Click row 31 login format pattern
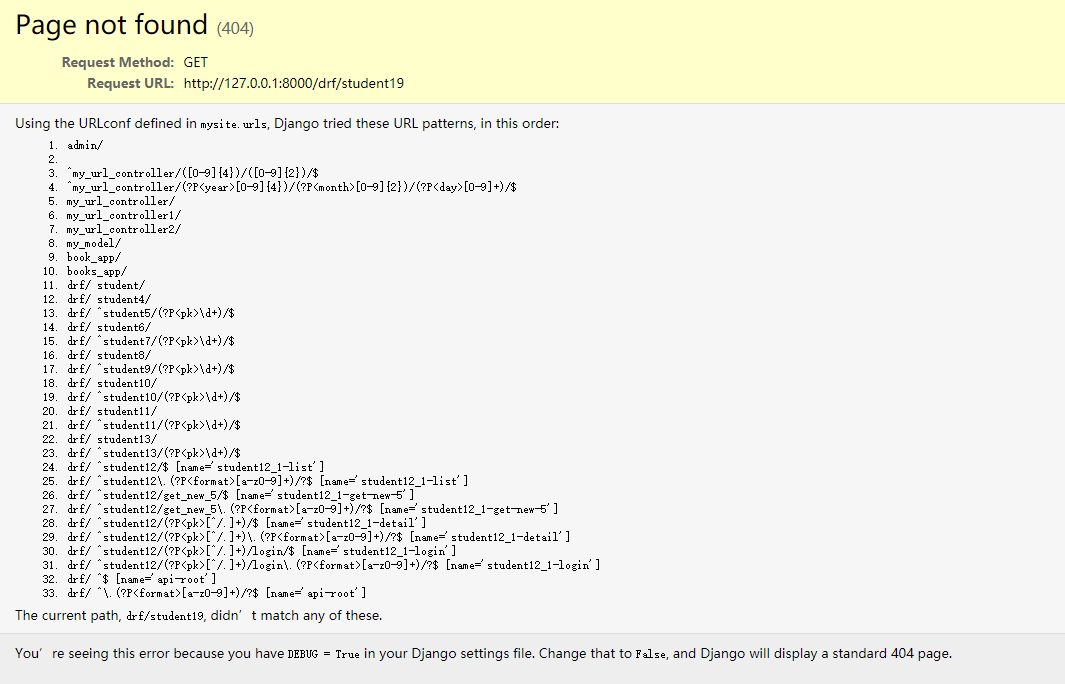Viewport: 1065px width, 684px height. tap(333, 565)
